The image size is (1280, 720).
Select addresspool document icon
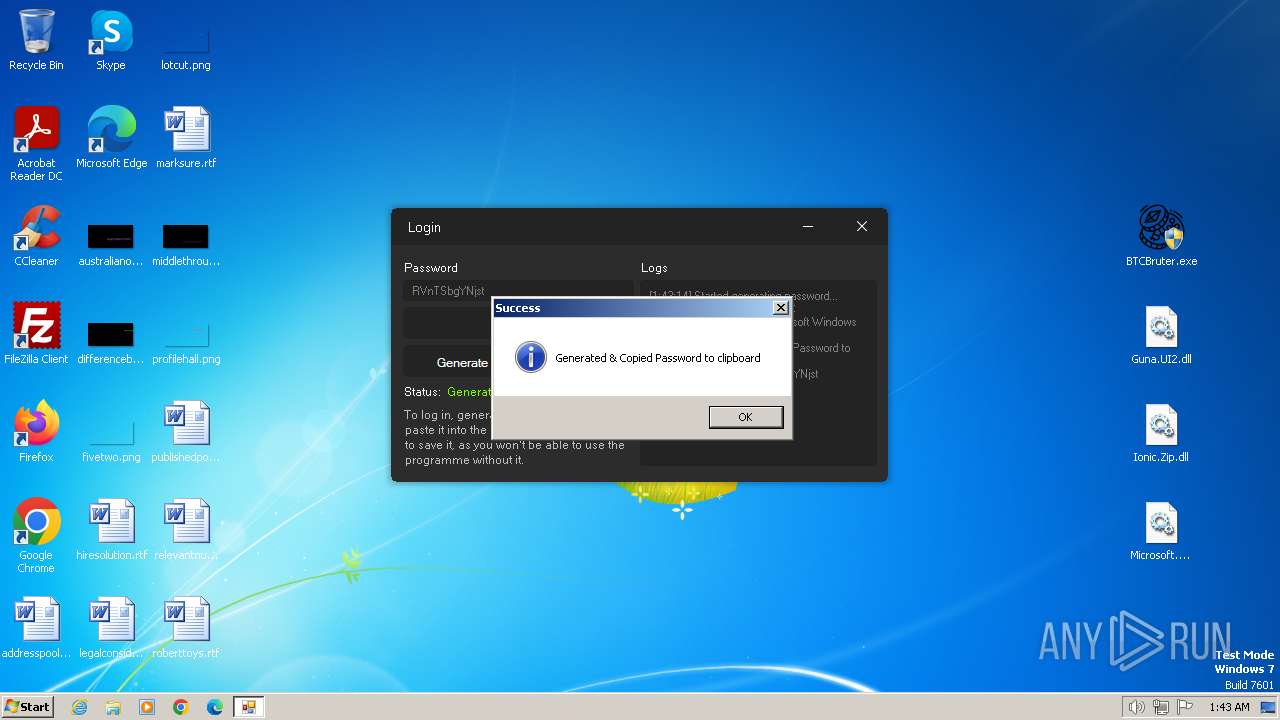(36, 628)
